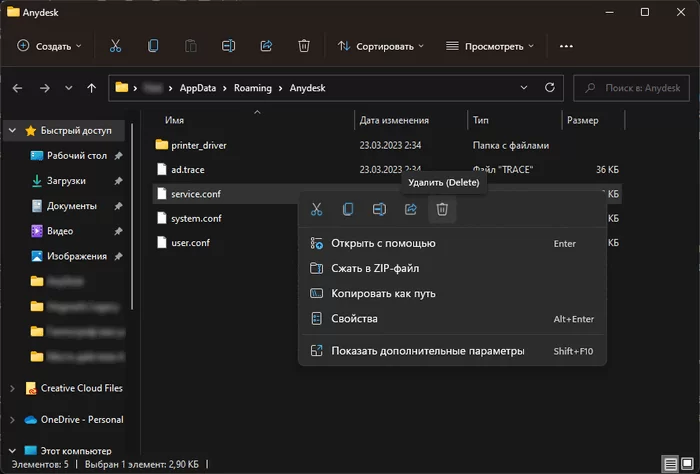
Task: Click the Copy icon in context menu
Action: coord(348,209)
